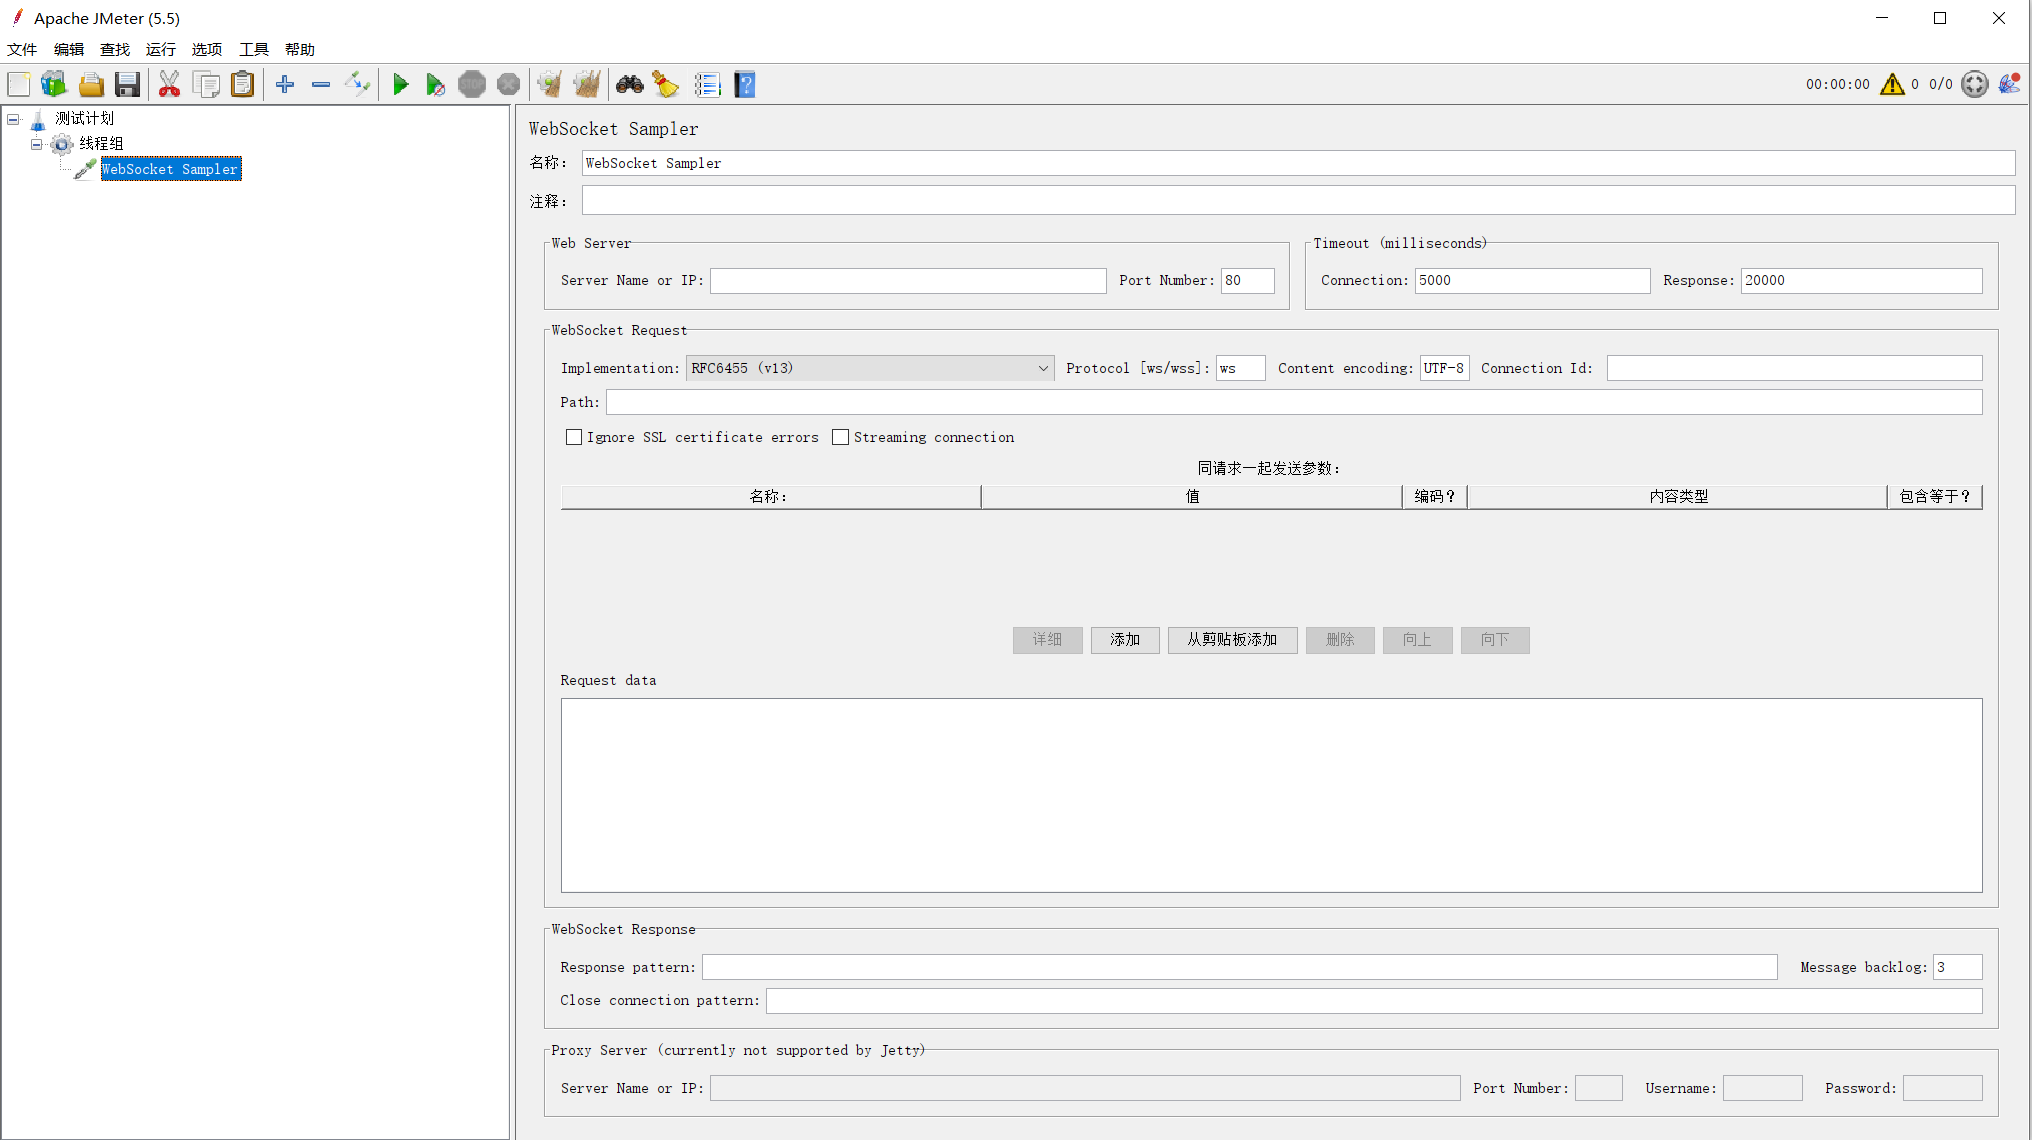Save the test plan using the save icon
The height and width of the screenshot is (1140, 2032).
127,84
